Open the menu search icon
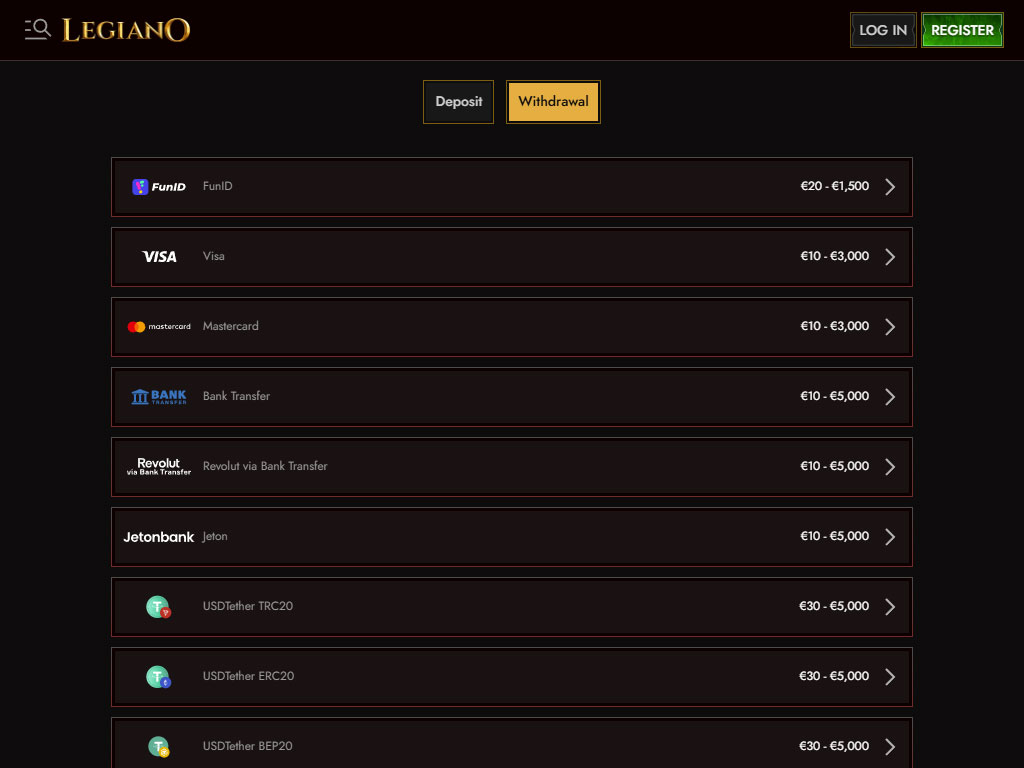 pos(37,30)
